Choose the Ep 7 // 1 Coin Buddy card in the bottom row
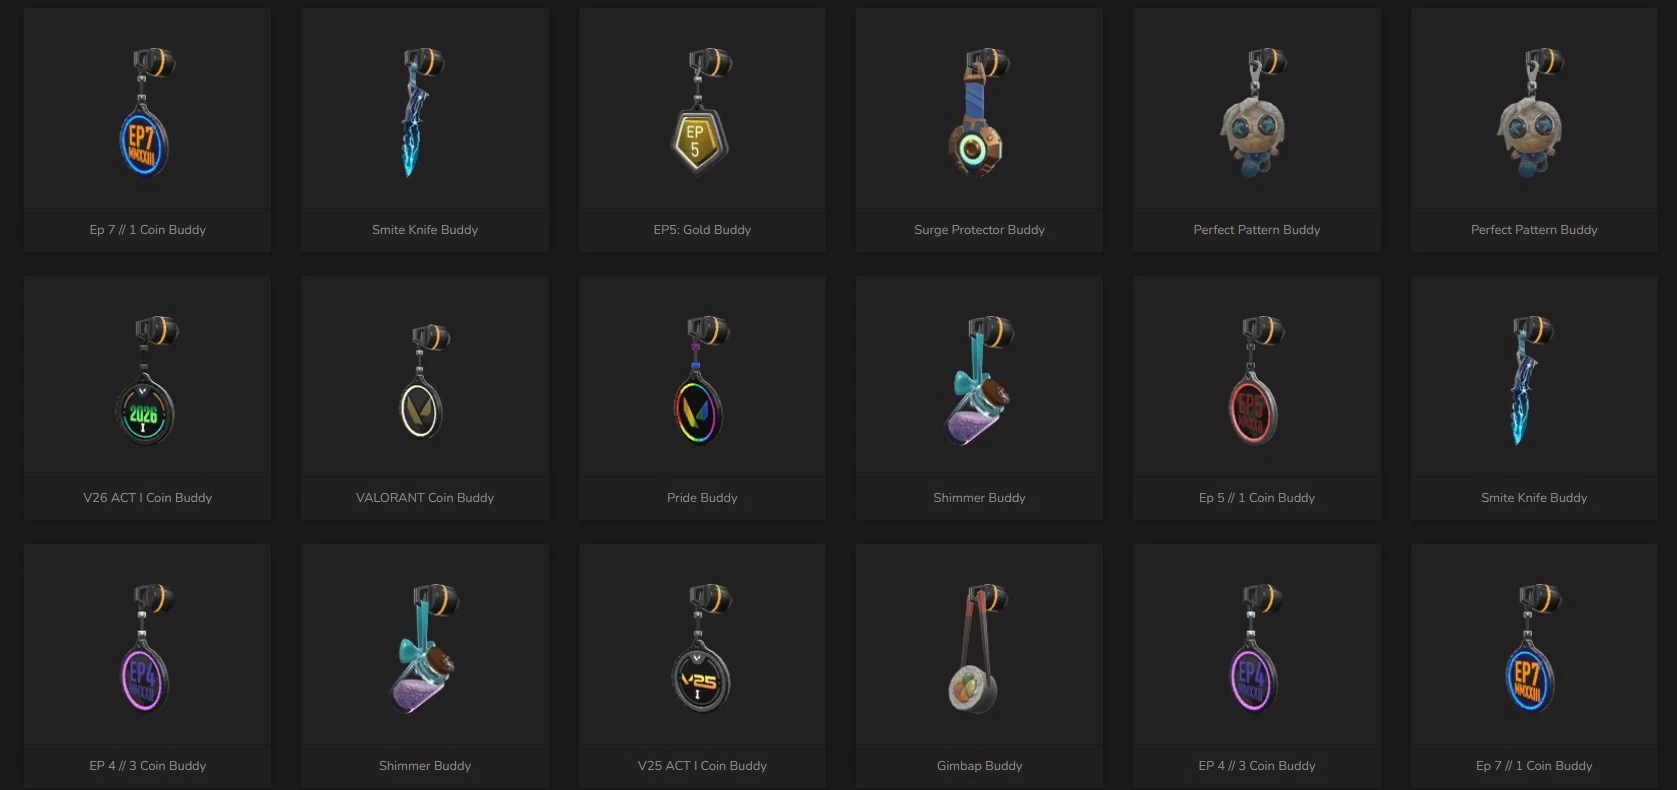 (x=1534, y=666)
